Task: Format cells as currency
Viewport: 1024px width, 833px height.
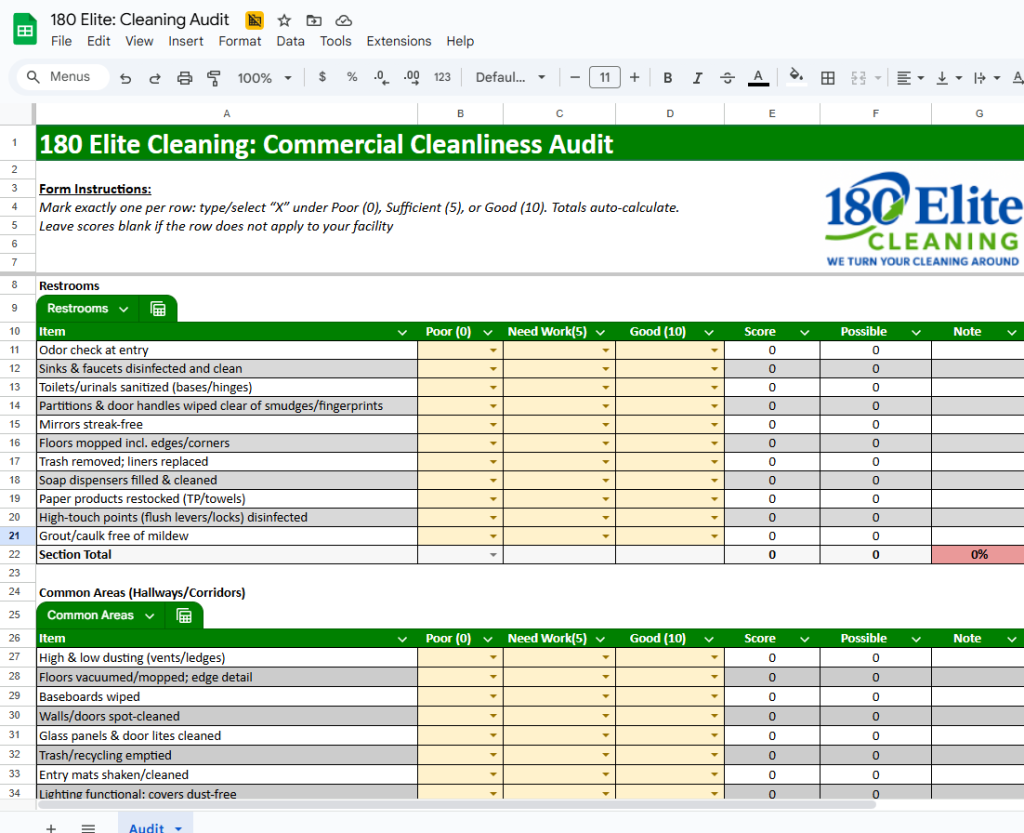Action: (x=322, y=78)
